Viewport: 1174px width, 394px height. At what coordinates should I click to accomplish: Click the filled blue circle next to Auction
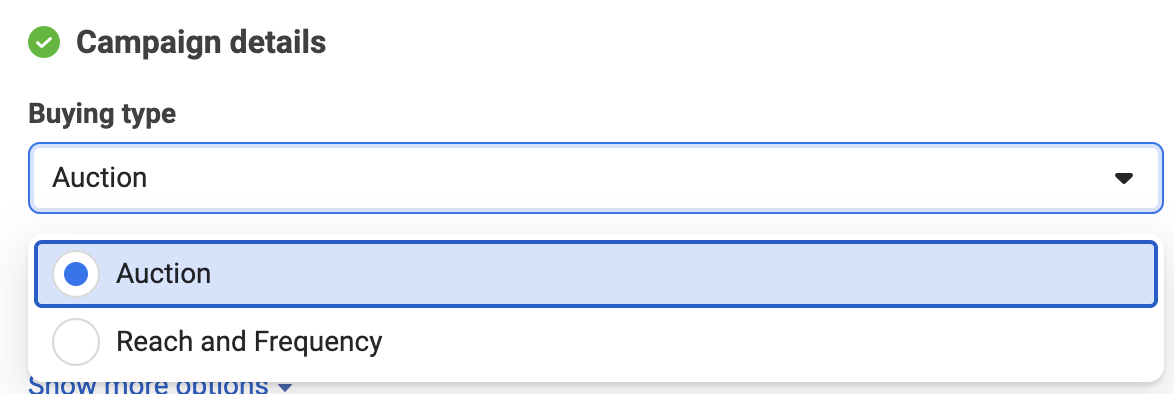76,274
